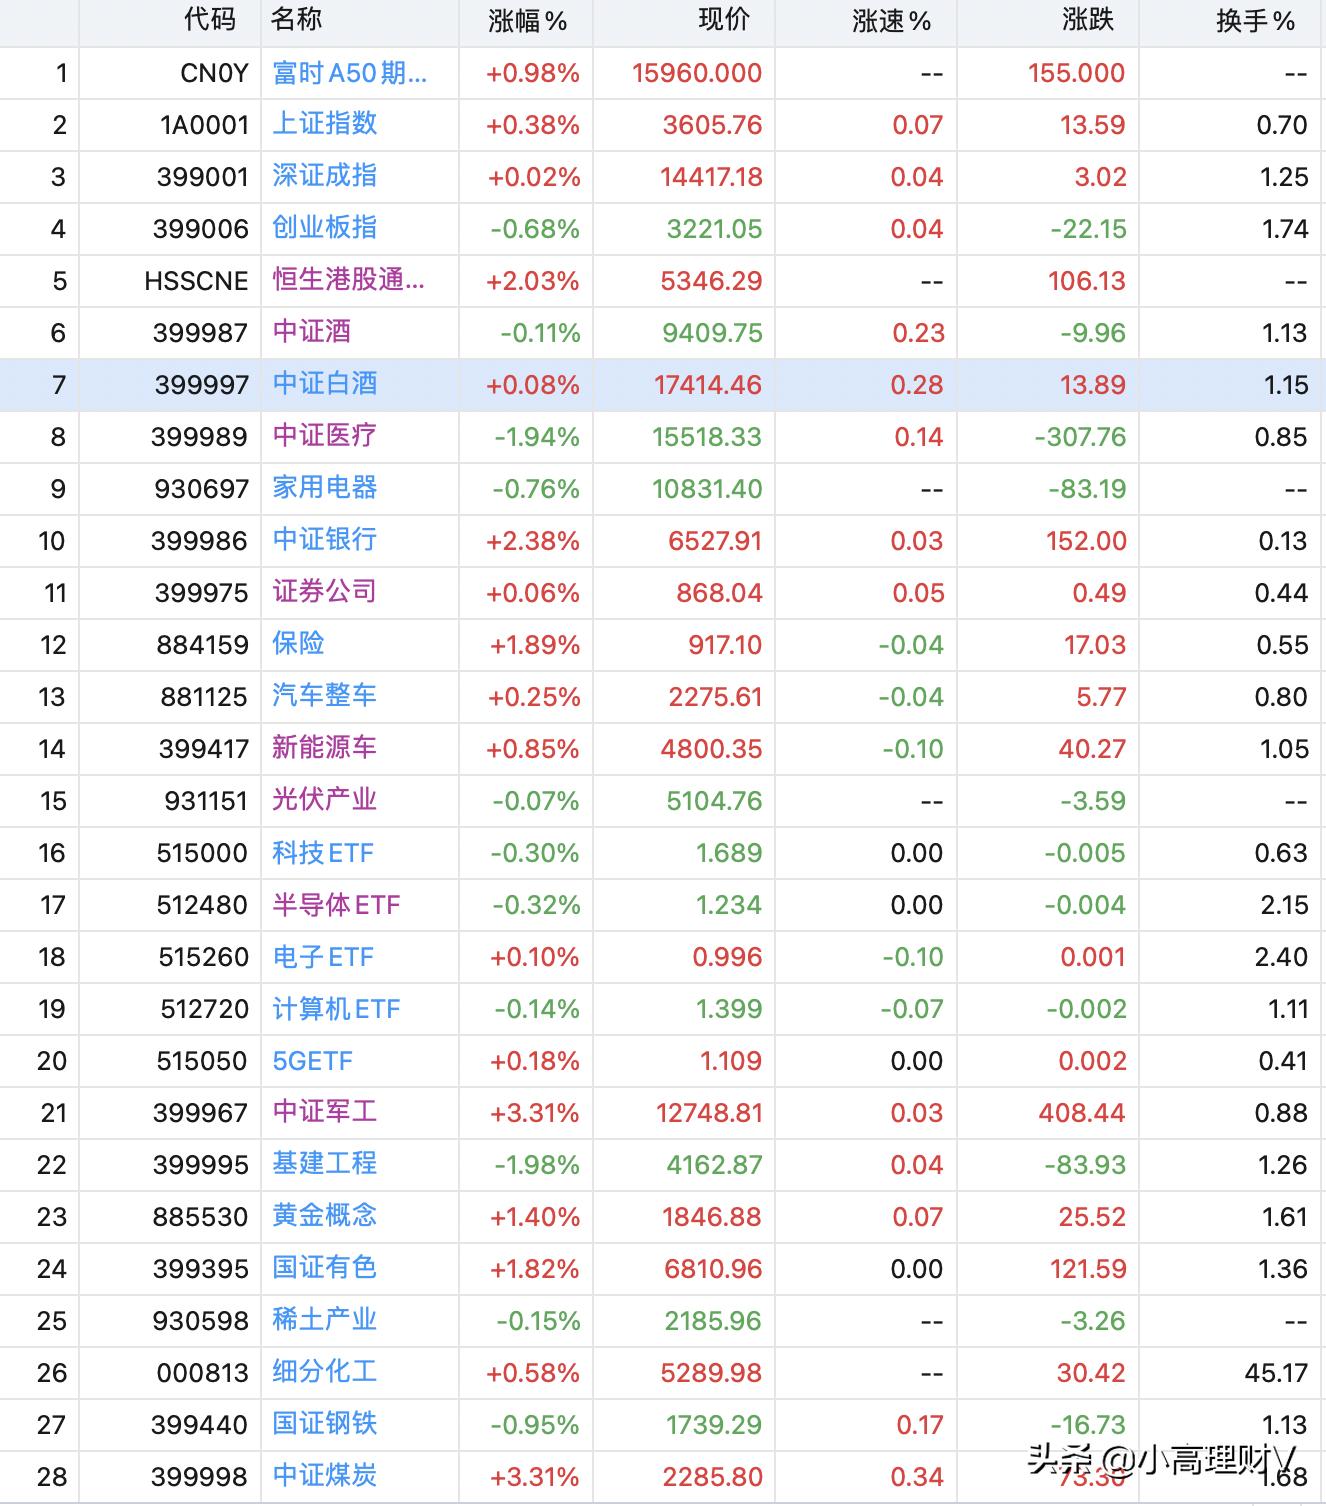Click code cell 1A0001
This screenshot has height=1506, width=1326.
tap(204, 125)
